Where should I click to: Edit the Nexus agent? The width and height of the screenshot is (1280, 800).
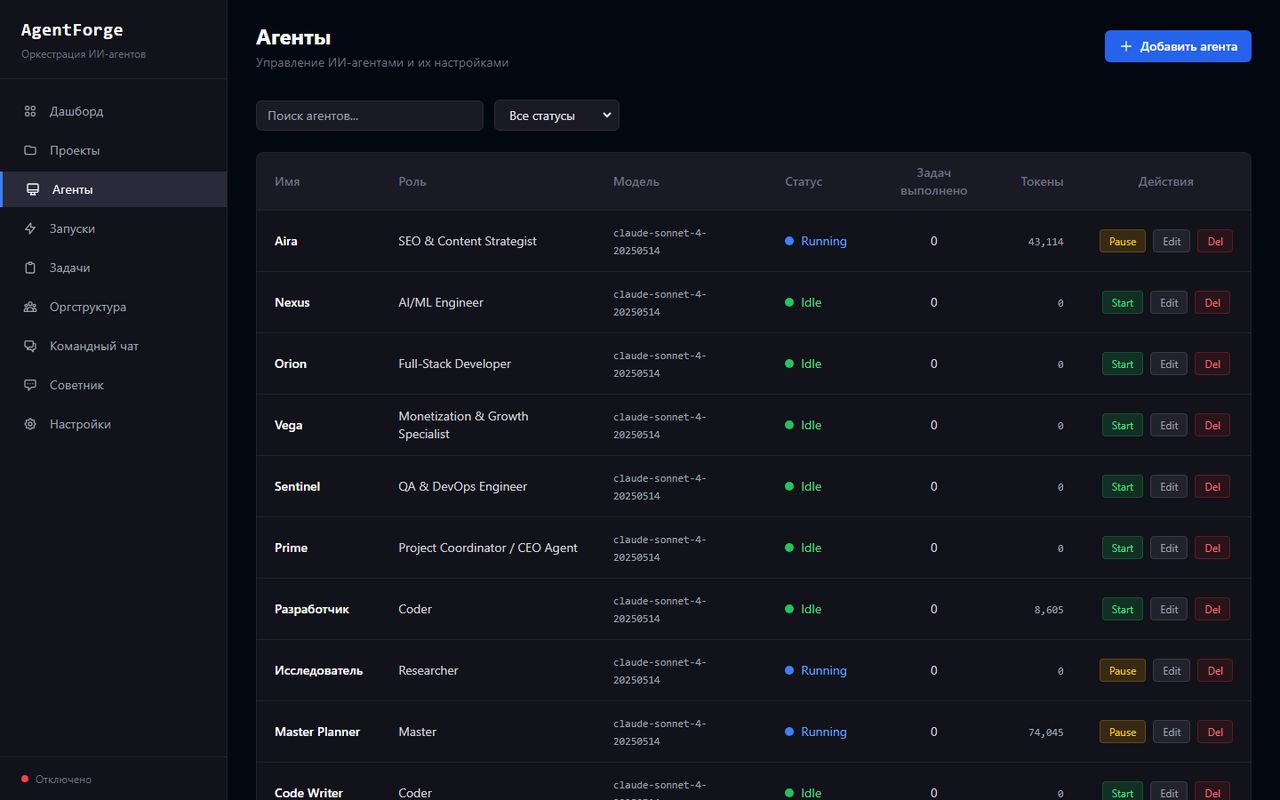1169,302
